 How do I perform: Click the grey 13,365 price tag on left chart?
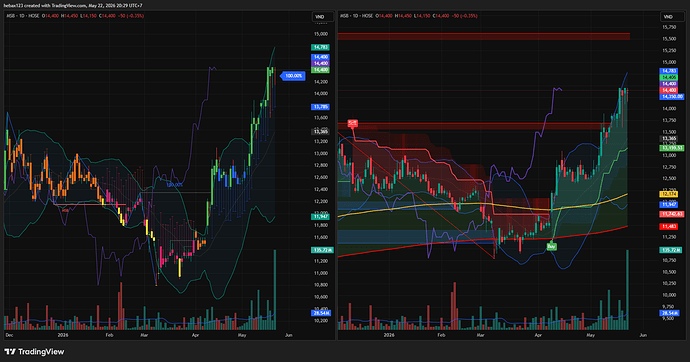(320, 132)
